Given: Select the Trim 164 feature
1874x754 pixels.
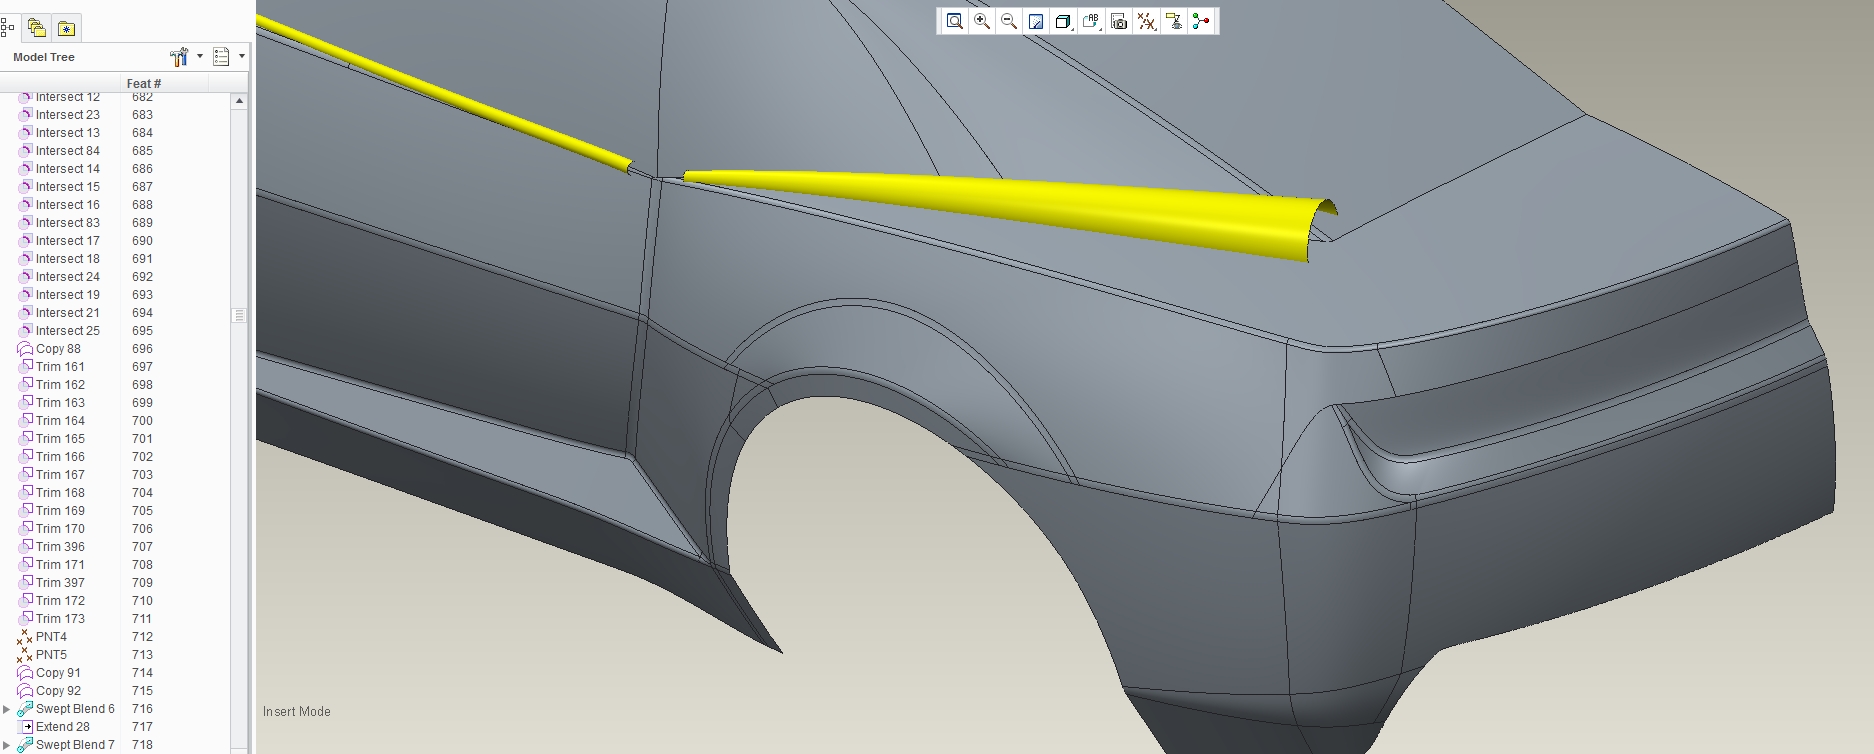Looking at the screenshot, I should (60, 421).
